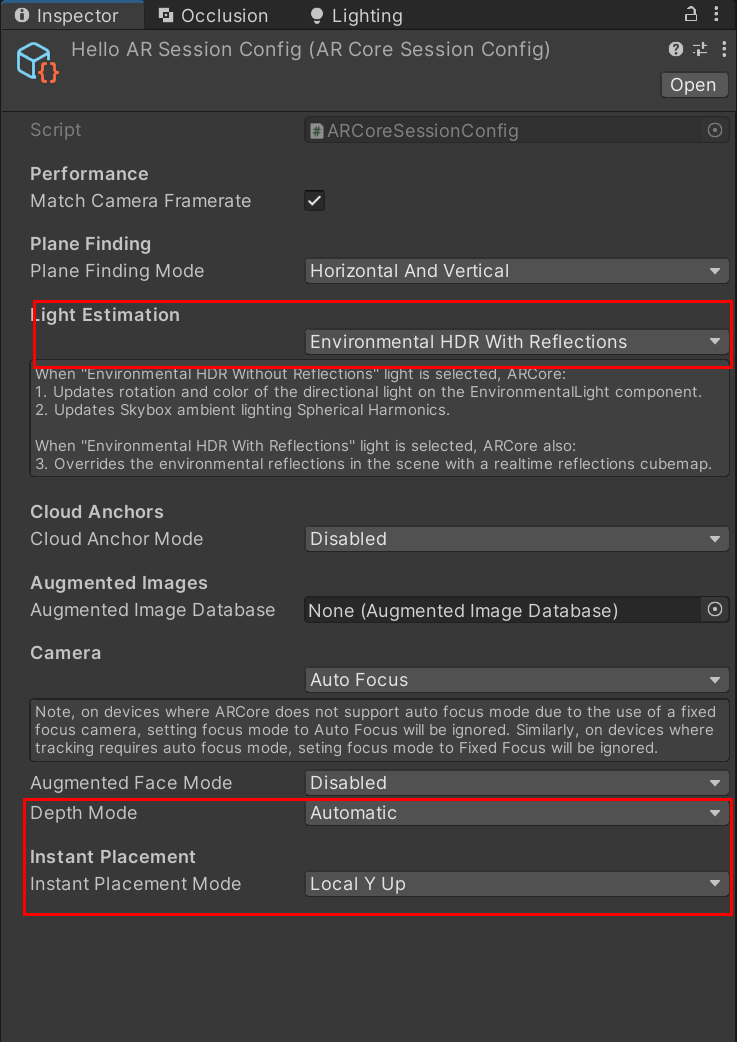Click the Match Camera Framerate label
The image size is (737, 1042).
(141, 201)
